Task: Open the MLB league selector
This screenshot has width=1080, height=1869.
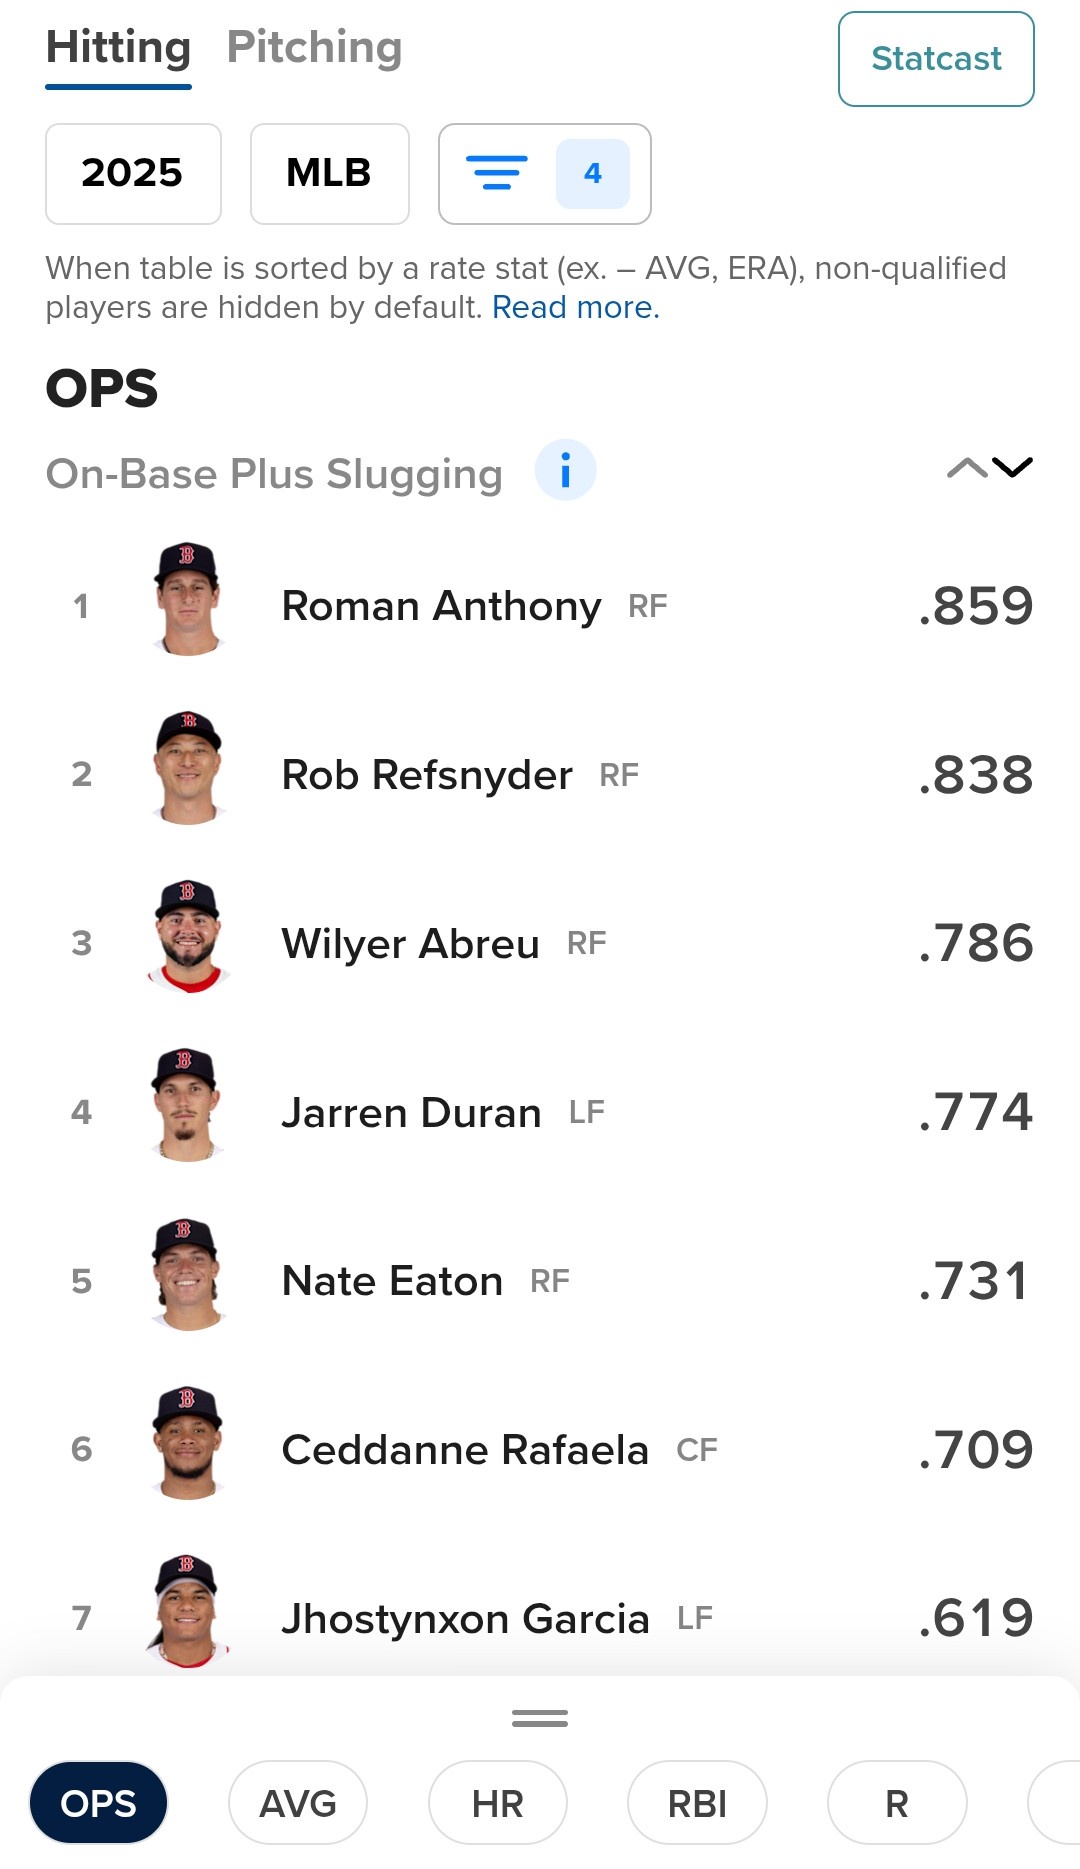Action: point(329,174)
